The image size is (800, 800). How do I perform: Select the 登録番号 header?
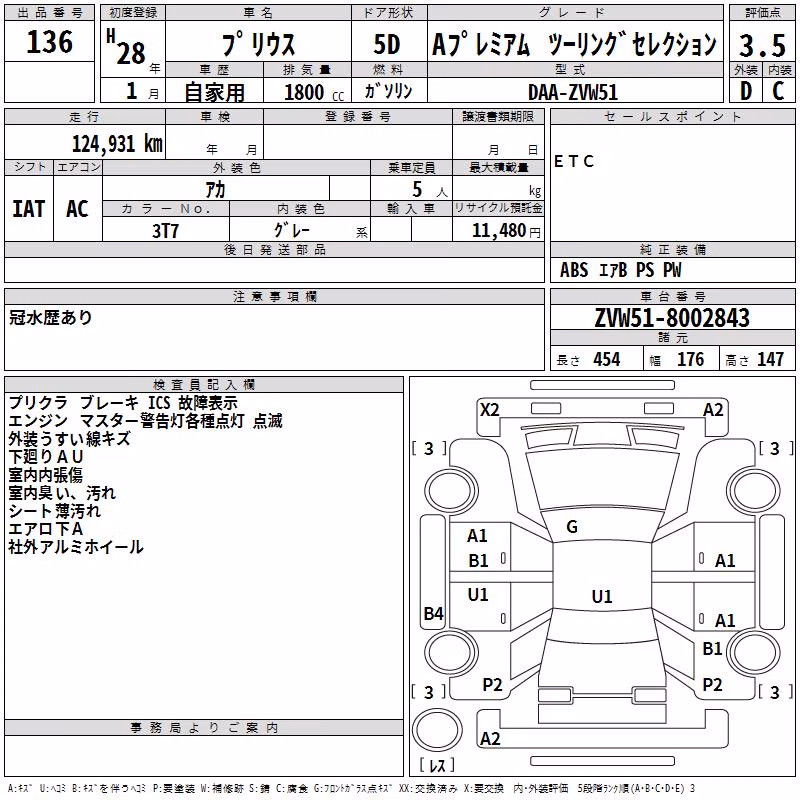(358, 117)
